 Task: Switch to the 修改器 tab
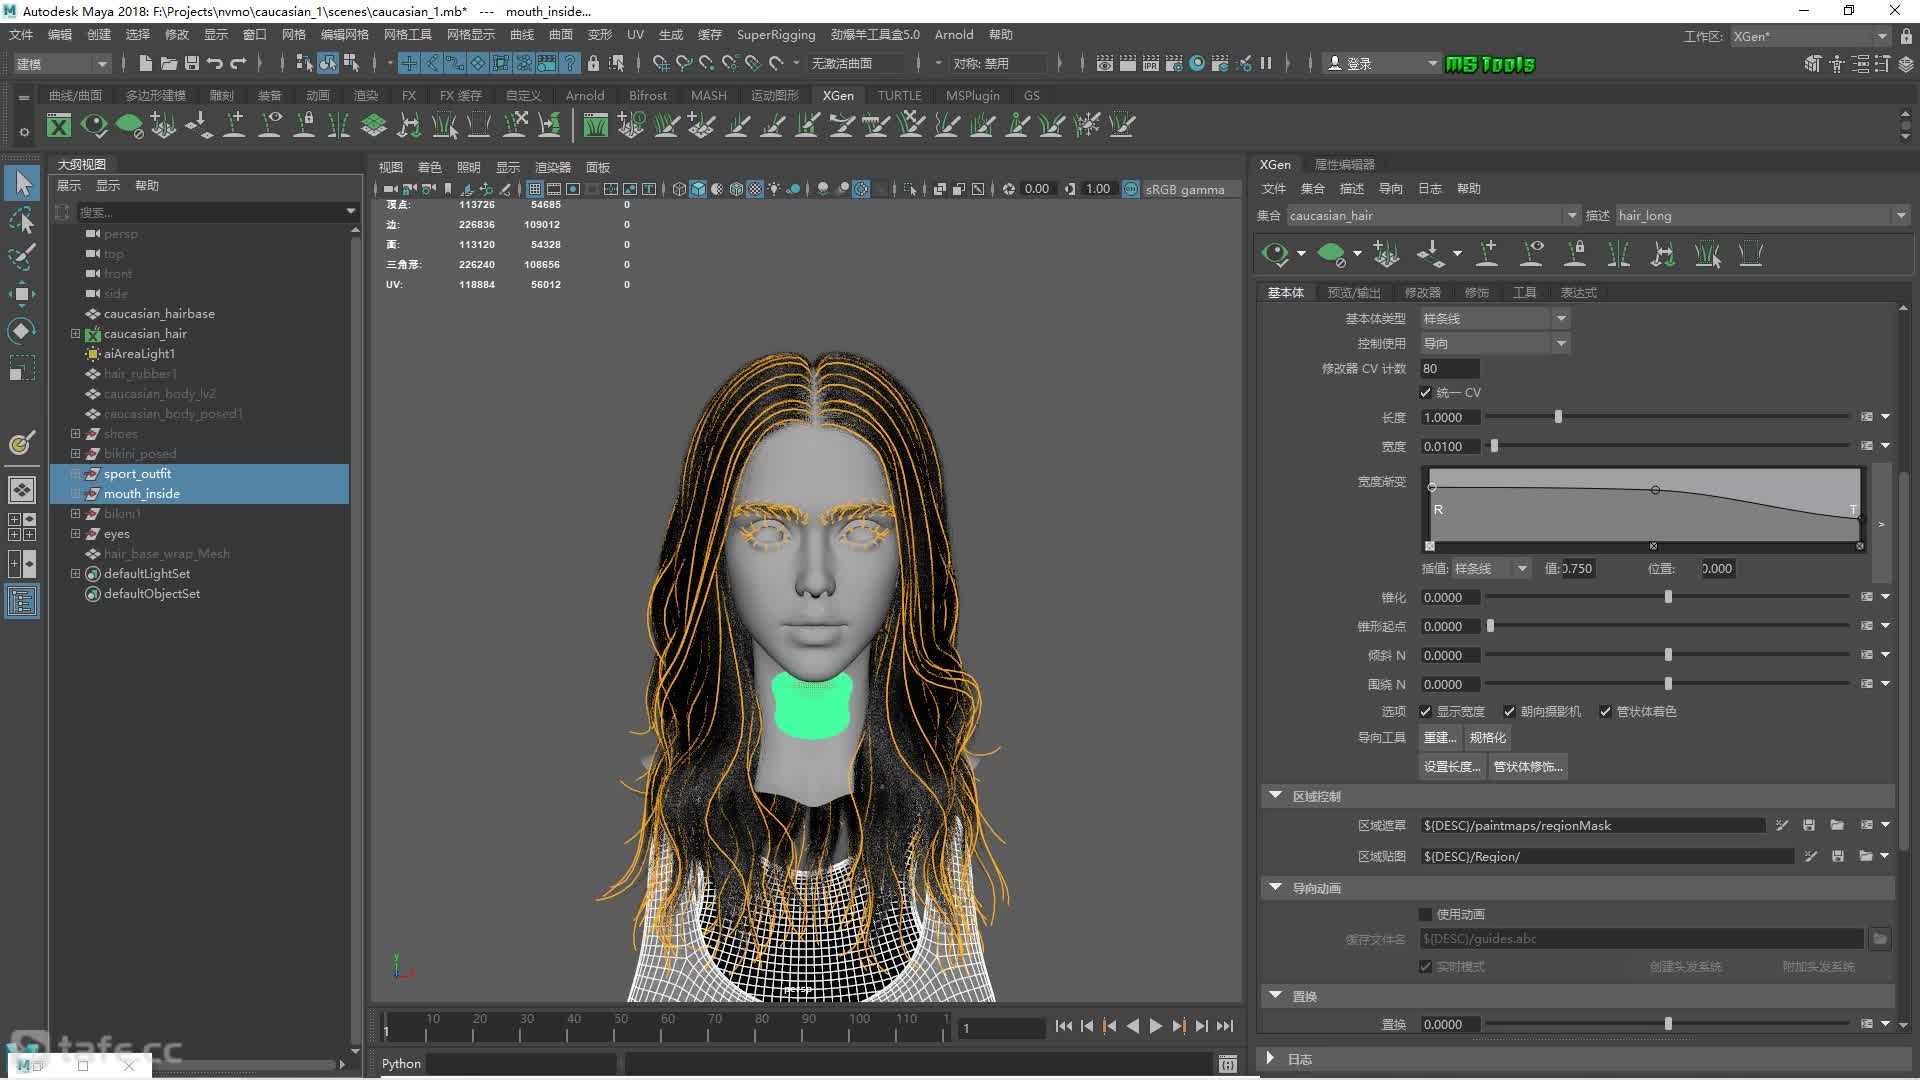(1422, 293)
